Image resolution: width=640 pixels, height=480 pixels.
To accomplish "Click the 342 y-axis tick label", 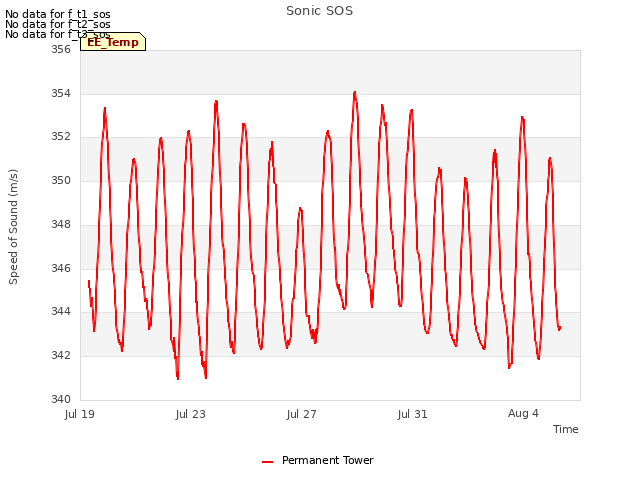I will [61, 355].
